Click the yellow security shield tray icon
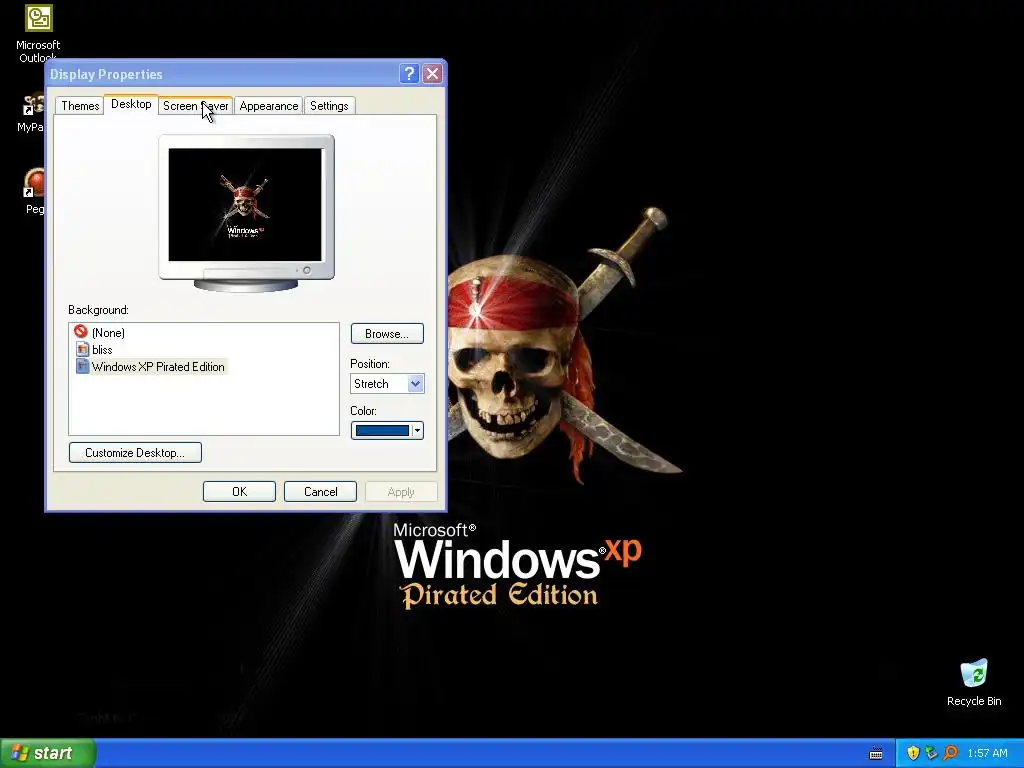Viewport: 1024px width, 768px height. pos(913,753)
